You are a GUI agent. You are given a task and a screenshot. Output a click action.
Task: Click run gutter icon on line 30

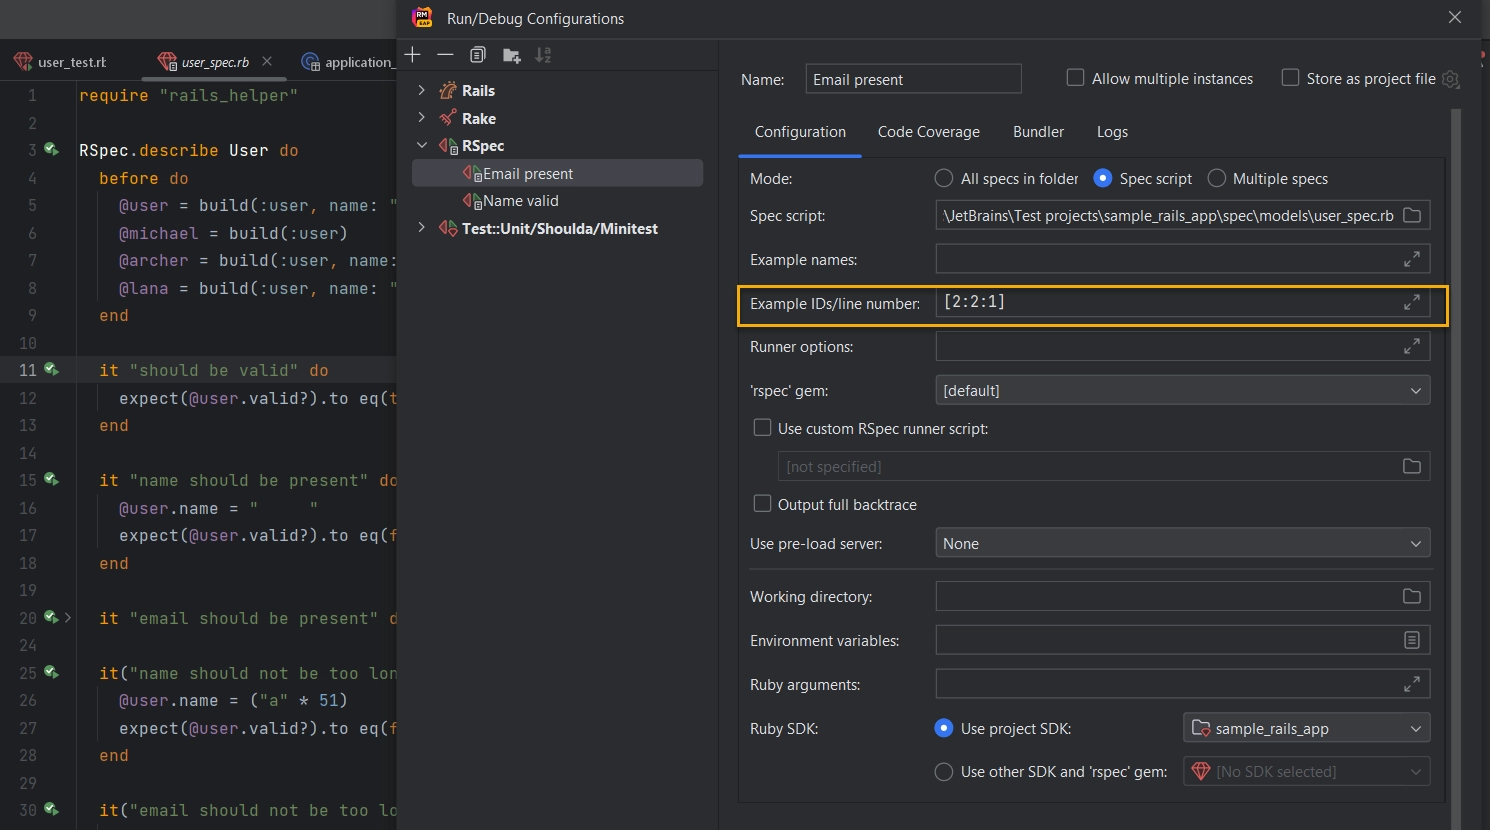(51, 810)
